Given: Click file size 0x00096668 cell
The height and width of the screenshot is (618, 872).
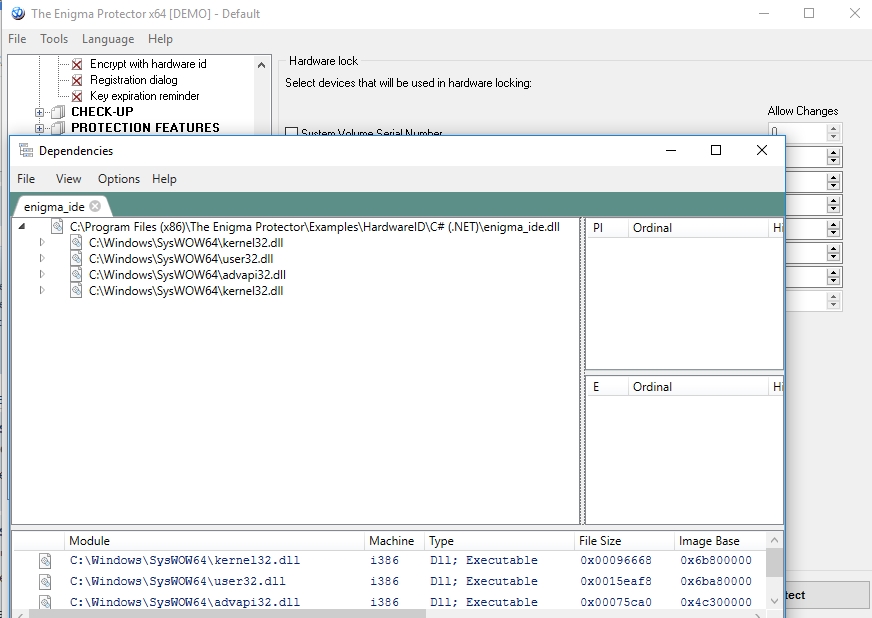Looking at the screenshot, I should click(x=616, y=560).
